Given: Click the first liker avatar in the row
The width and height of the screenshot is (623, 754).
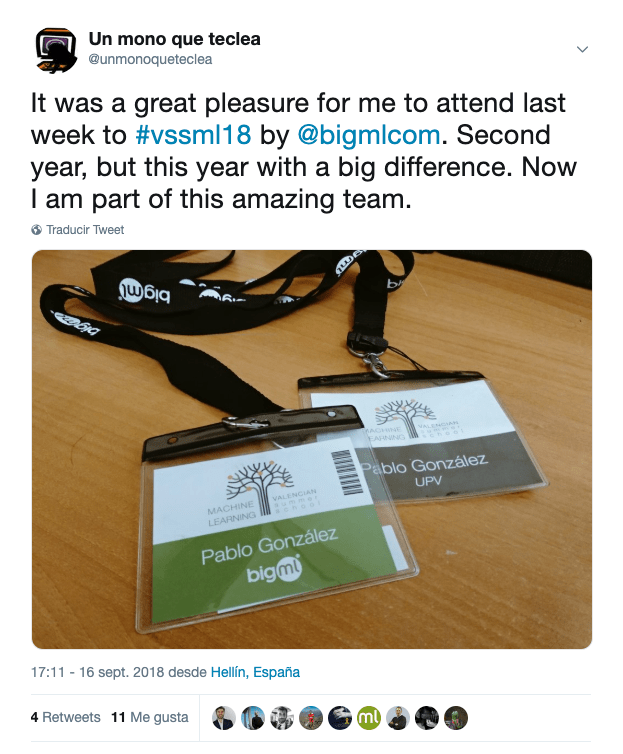Looking at the screenshot, I should (x=224, y=718).
